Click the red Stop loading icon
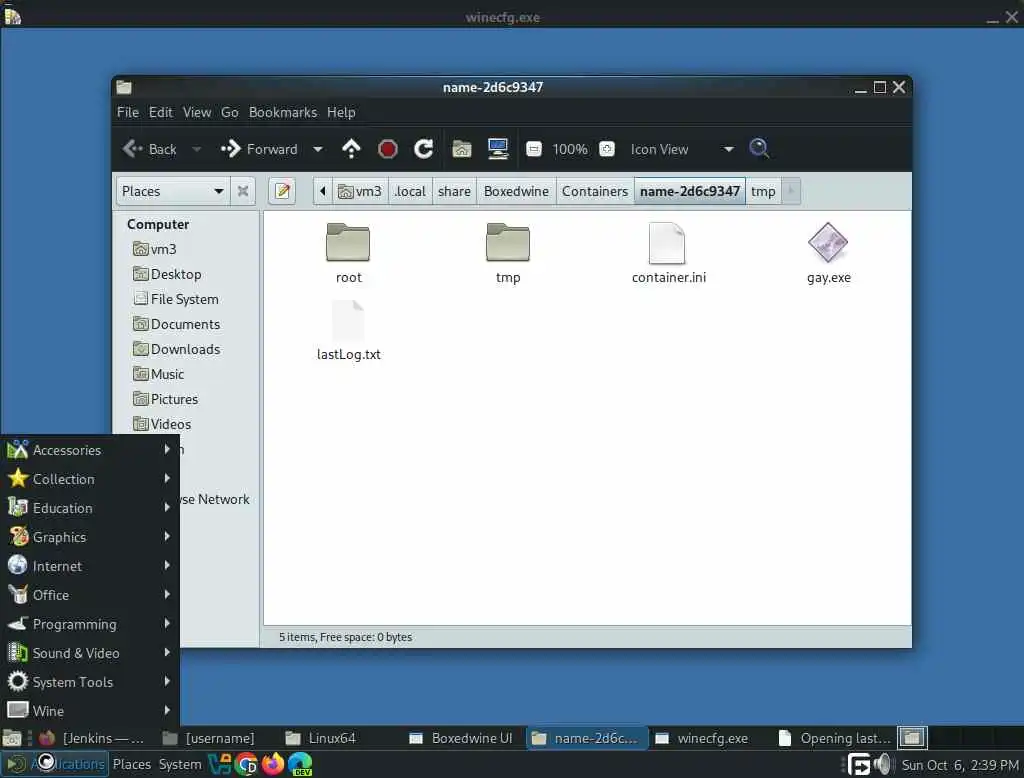This screenshot has height=778, width=1024. coord(387,149)
